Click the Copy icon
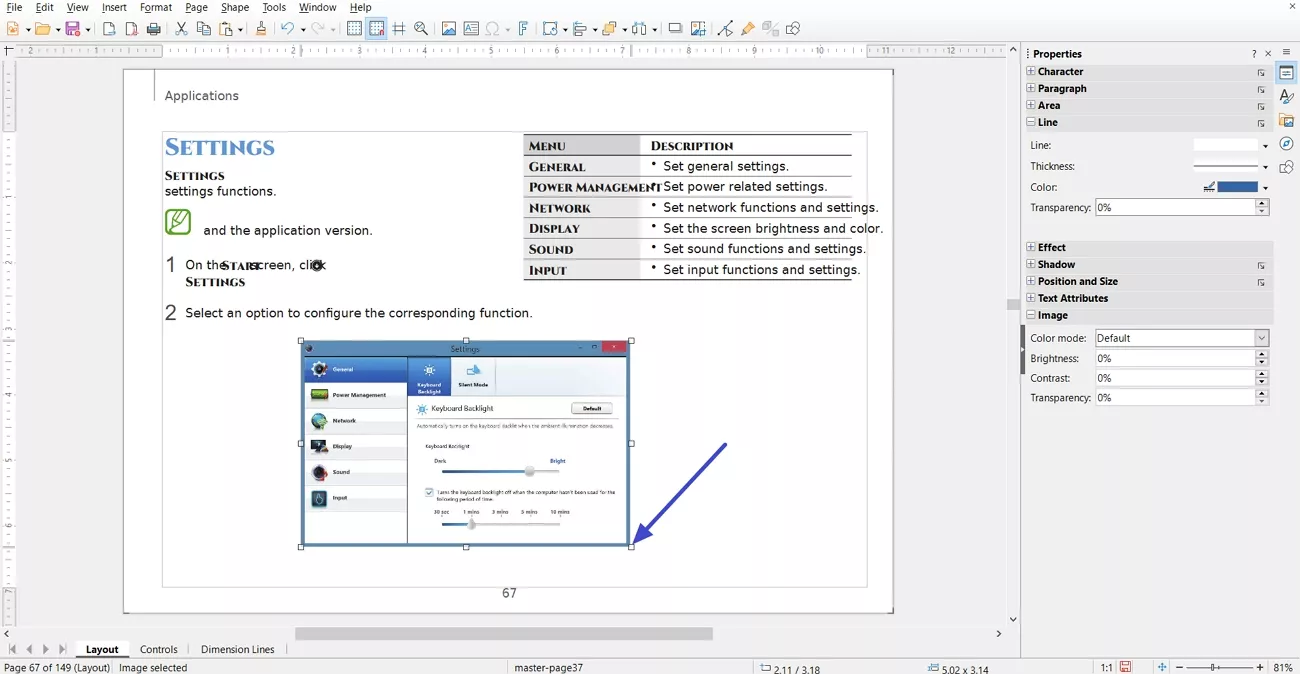This screenshot has width=1300, height=674. [204, 29]
